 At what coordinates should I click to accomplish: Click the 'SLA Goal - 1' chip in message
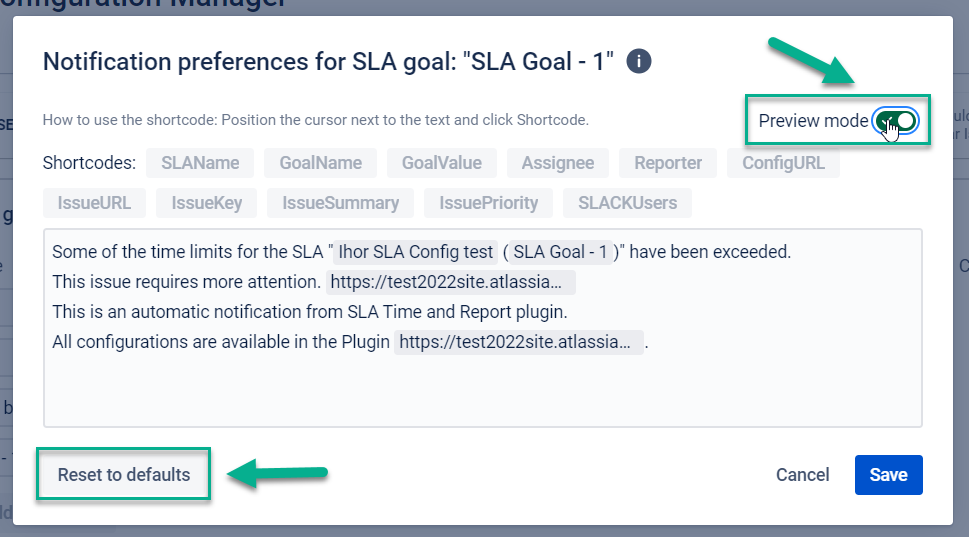[x=560, y=253]
